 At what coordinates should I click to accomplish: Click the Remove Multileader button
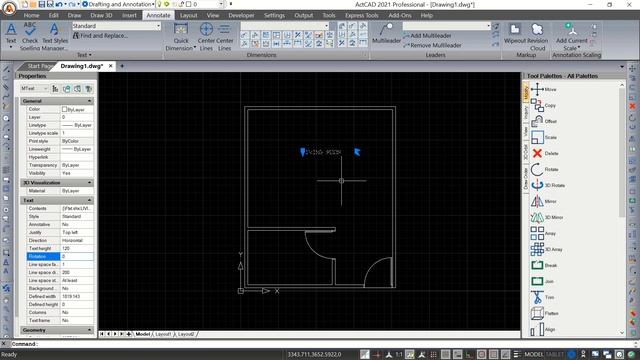click(x=432, y=45)
